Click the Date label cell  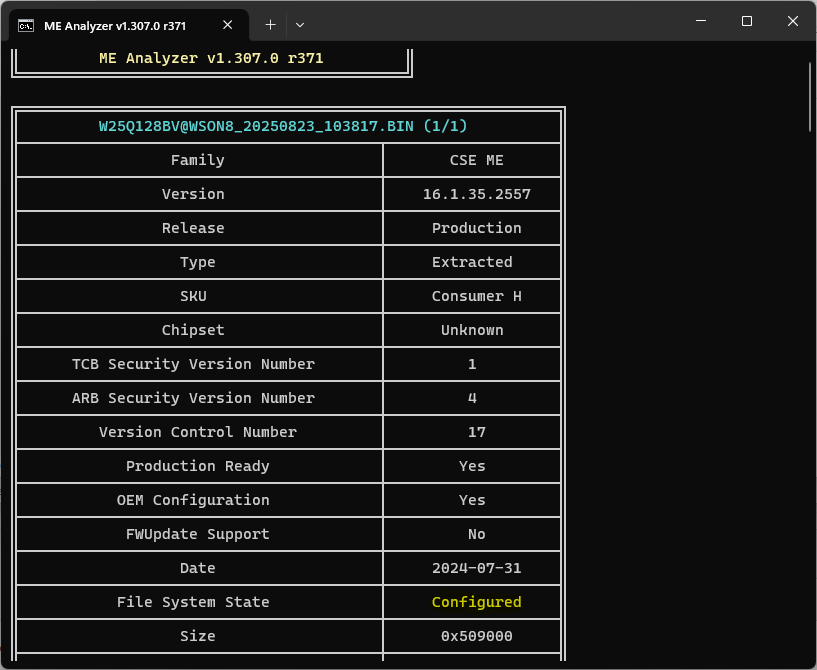[198, 568]
